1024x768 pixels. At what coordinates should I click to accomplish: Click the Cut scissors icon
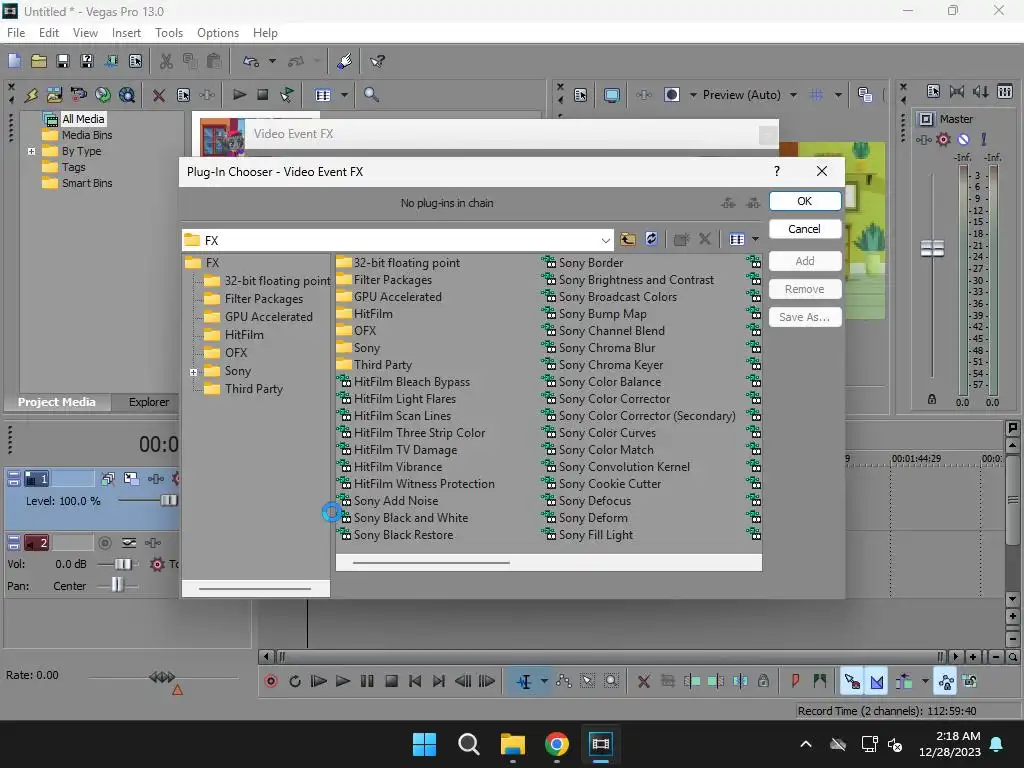[x=167, y=61]
